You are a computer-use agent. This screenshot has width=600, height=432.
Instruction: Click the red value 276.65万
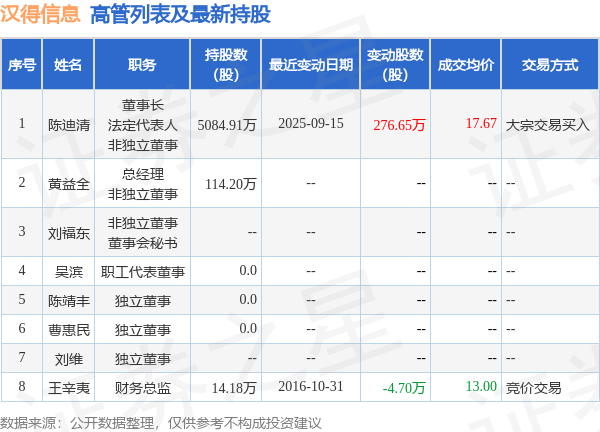click(399, 125)
